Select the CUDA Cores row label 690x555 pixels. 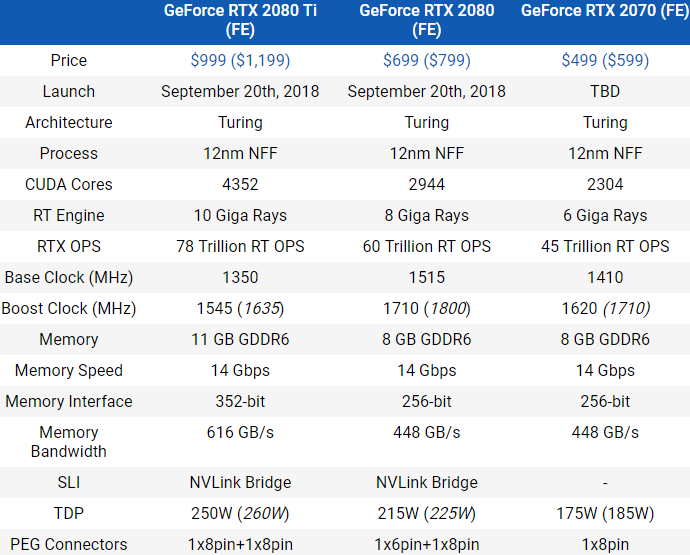click(69, 184)
